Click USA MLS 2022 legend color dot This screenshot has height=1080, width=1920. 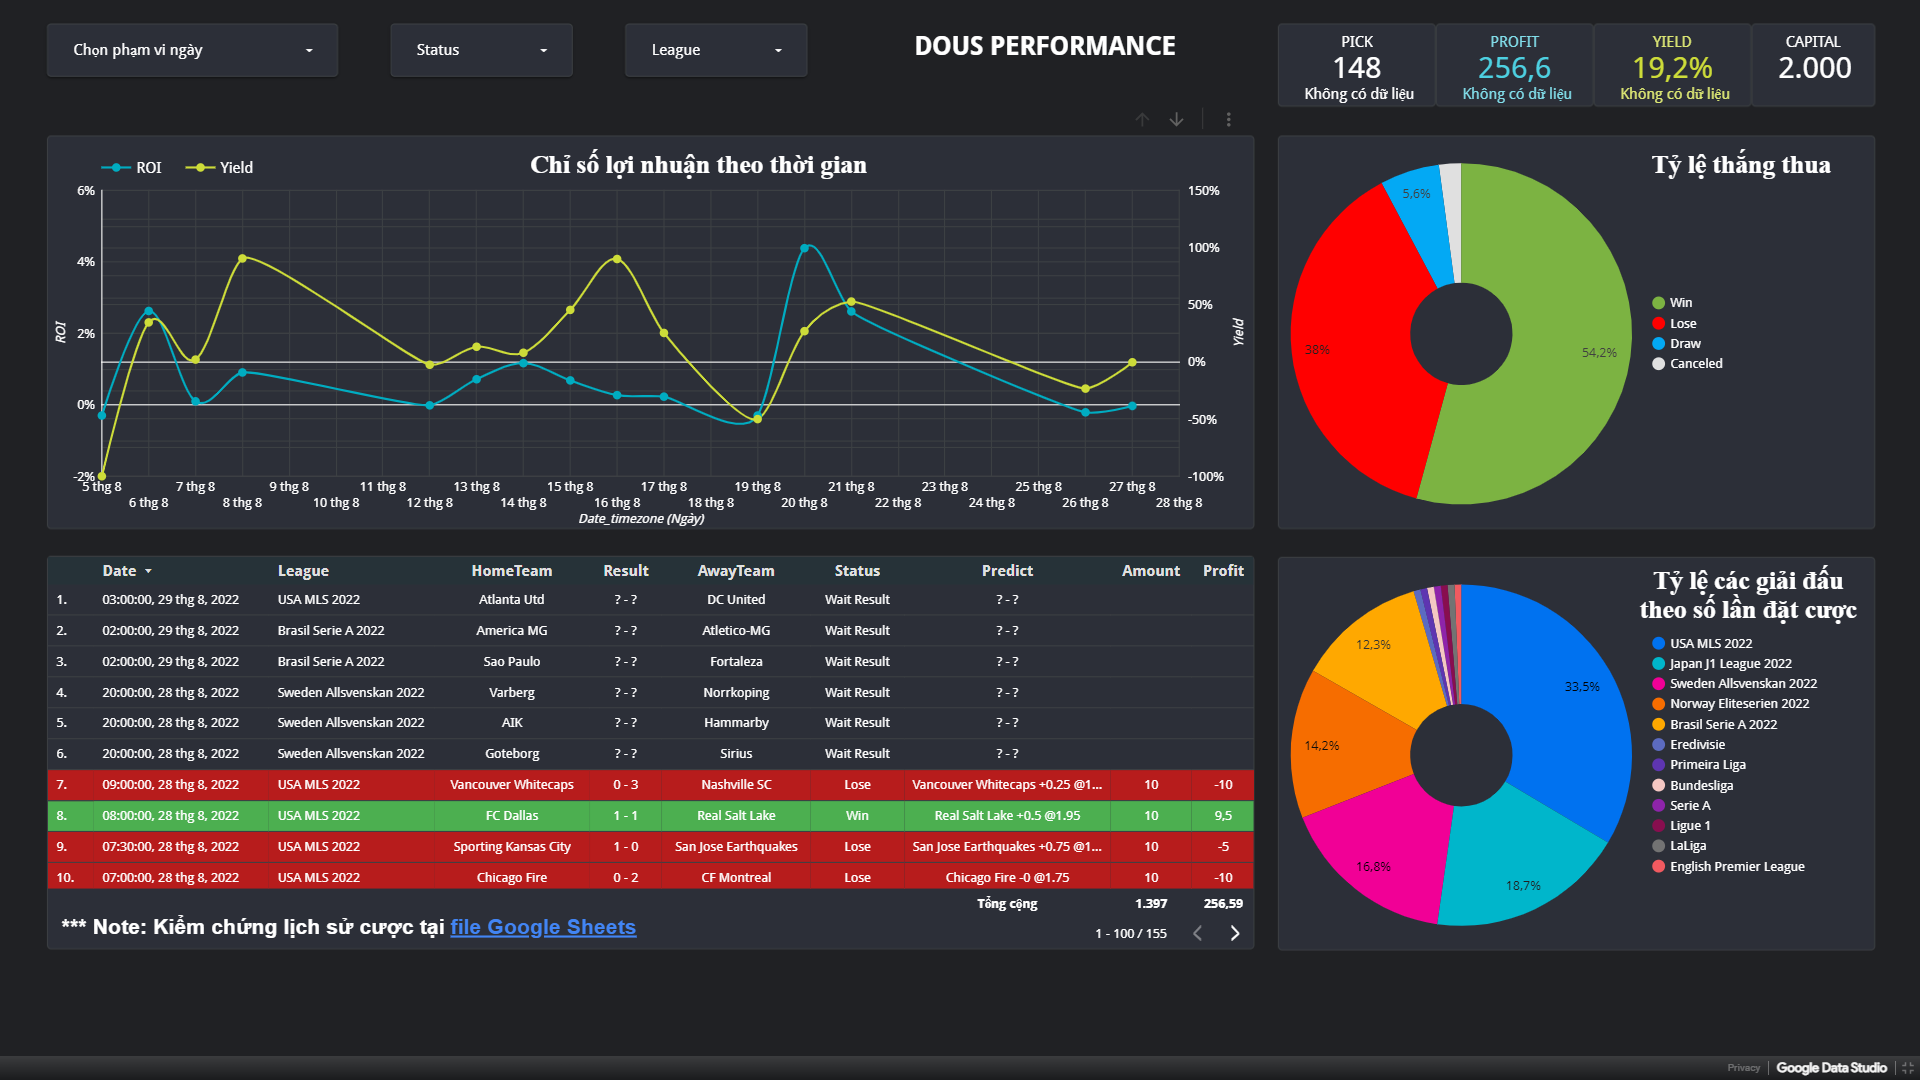click(x=1658, y=643)
